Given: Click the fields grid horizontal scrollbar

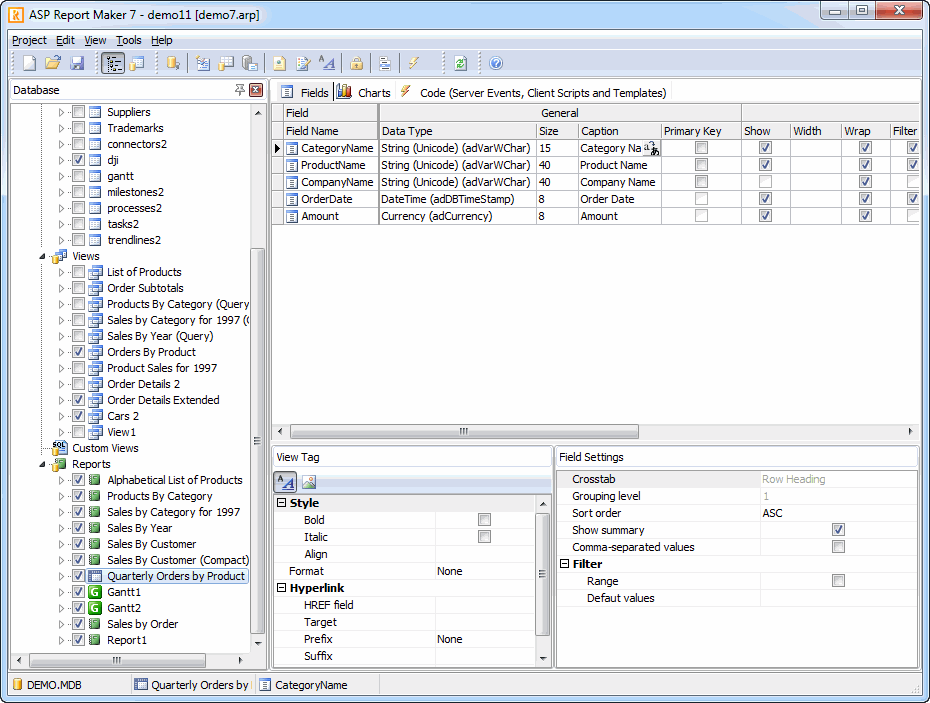Looking at the screenshot, I should click(463, 431).
